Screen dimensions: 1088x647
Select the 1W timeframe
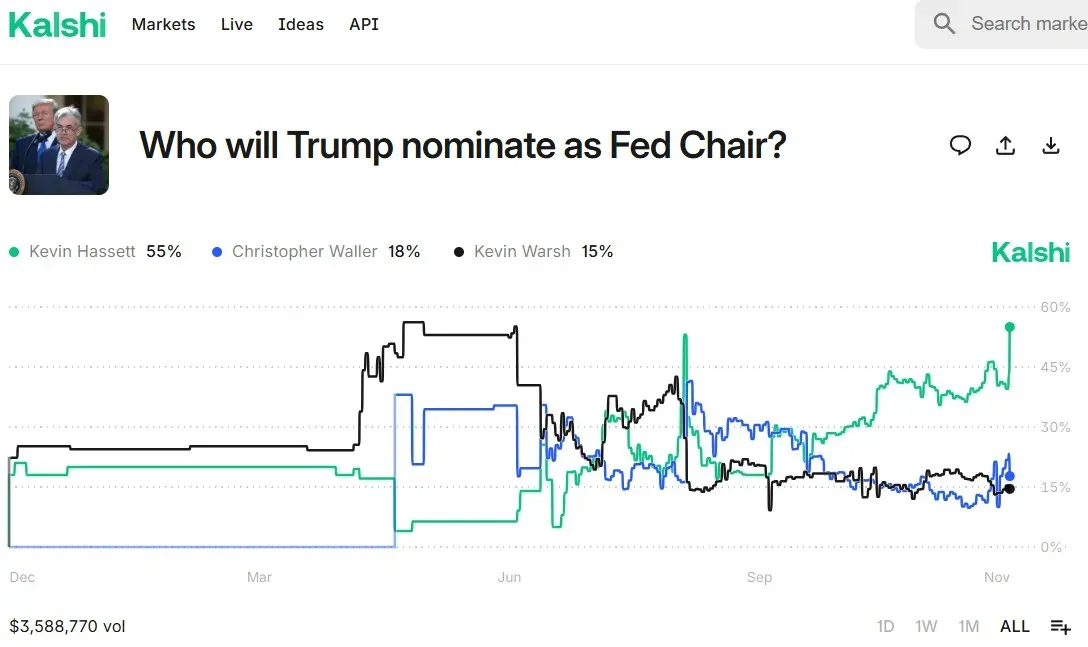tap(926, 625)
